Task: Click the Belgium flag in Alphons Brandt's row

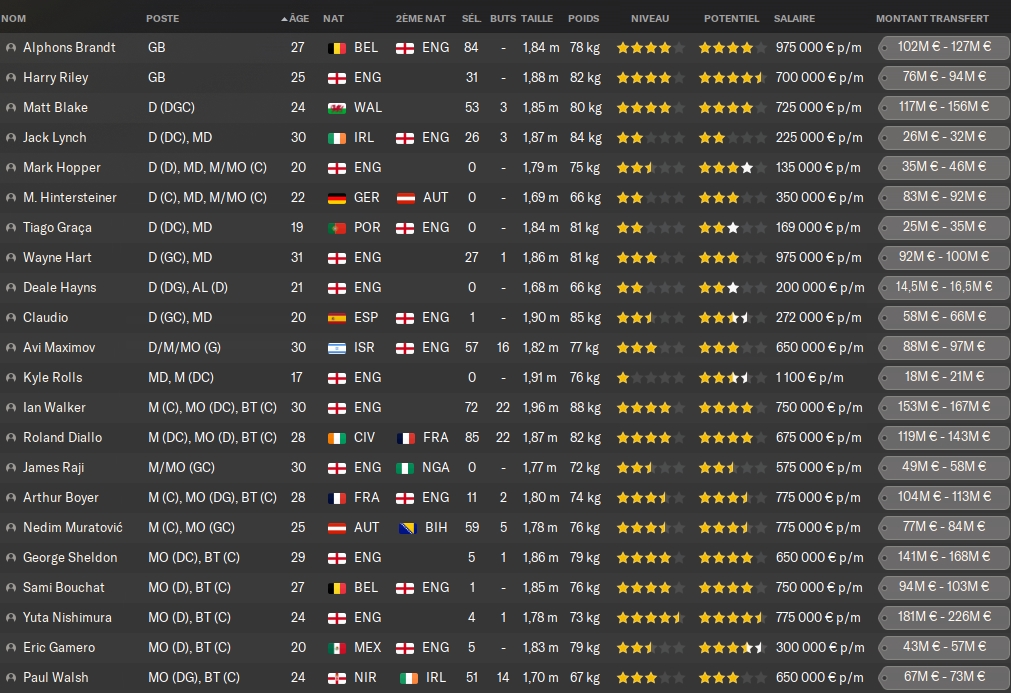Action: pyautogui.click(x=337, y=48)
